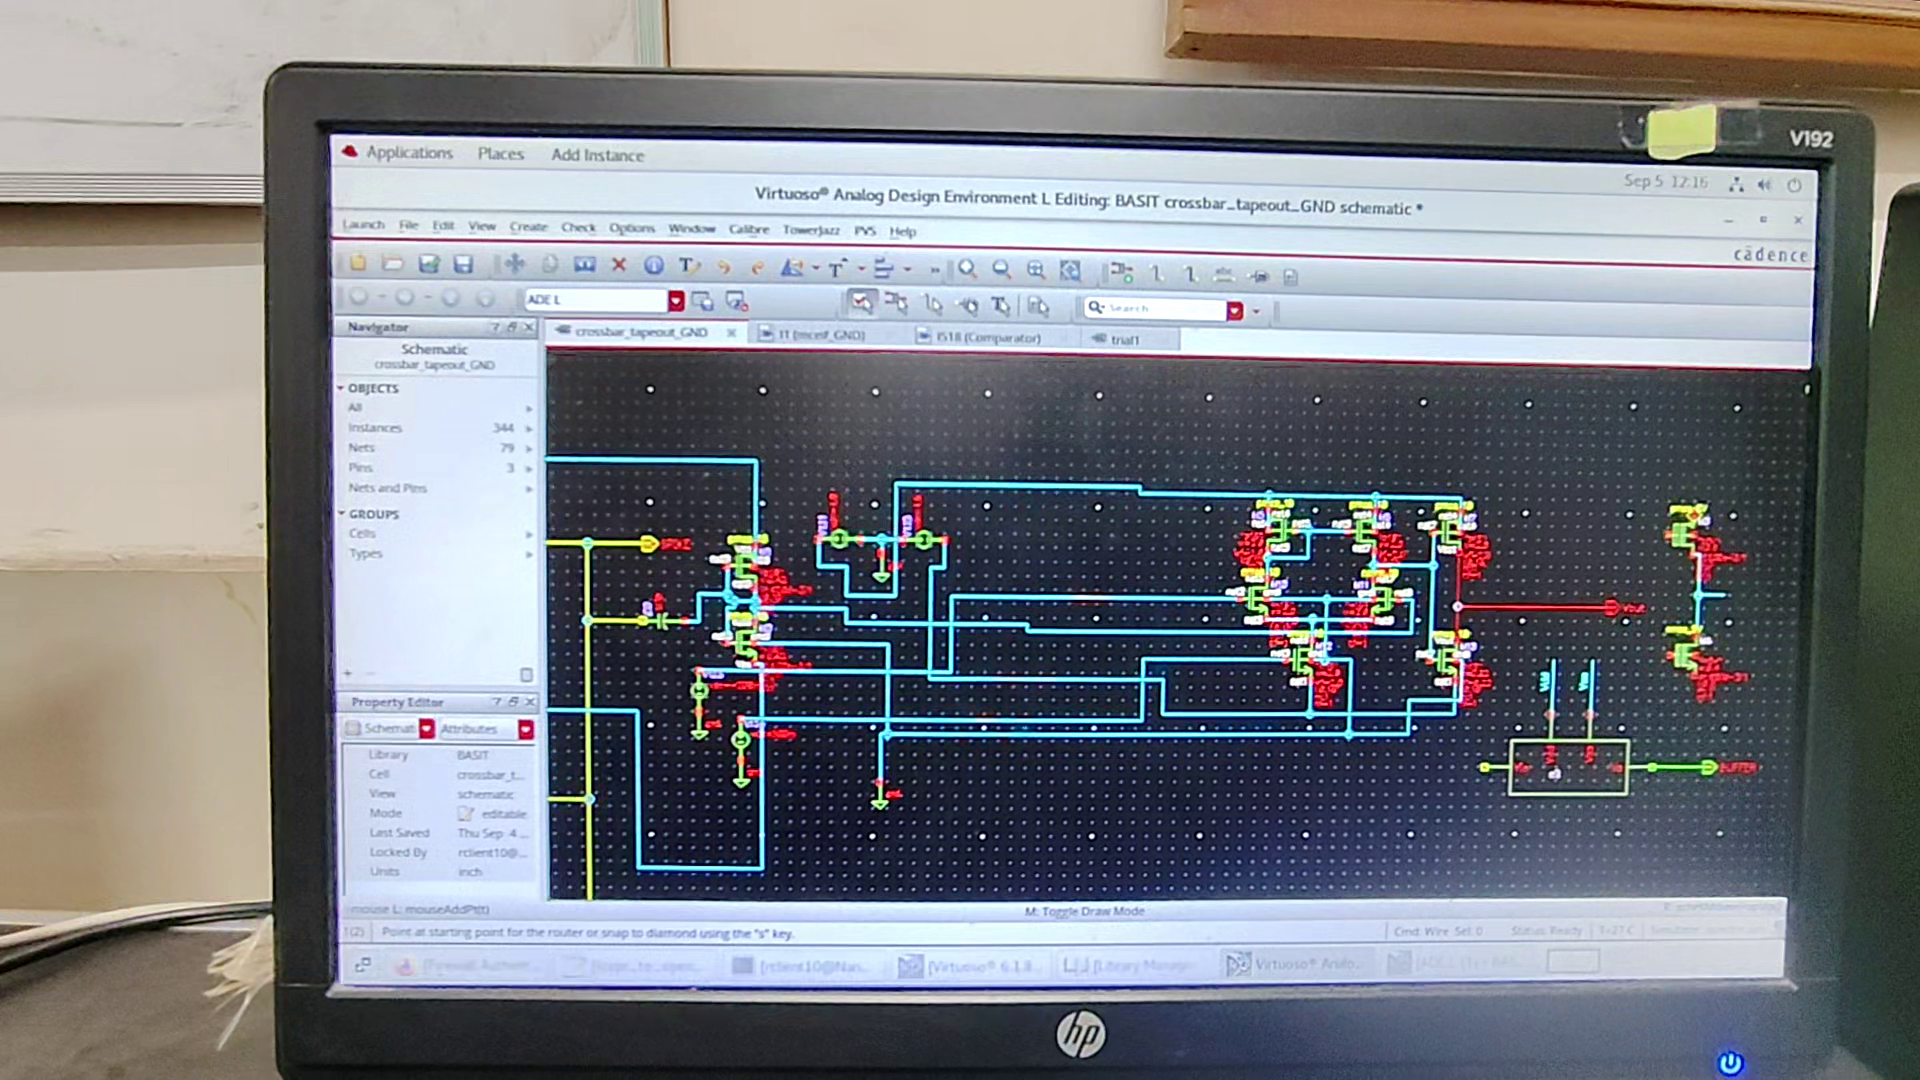Toggle the Mode editable checkbox in Property Editor

coord(466,813)
